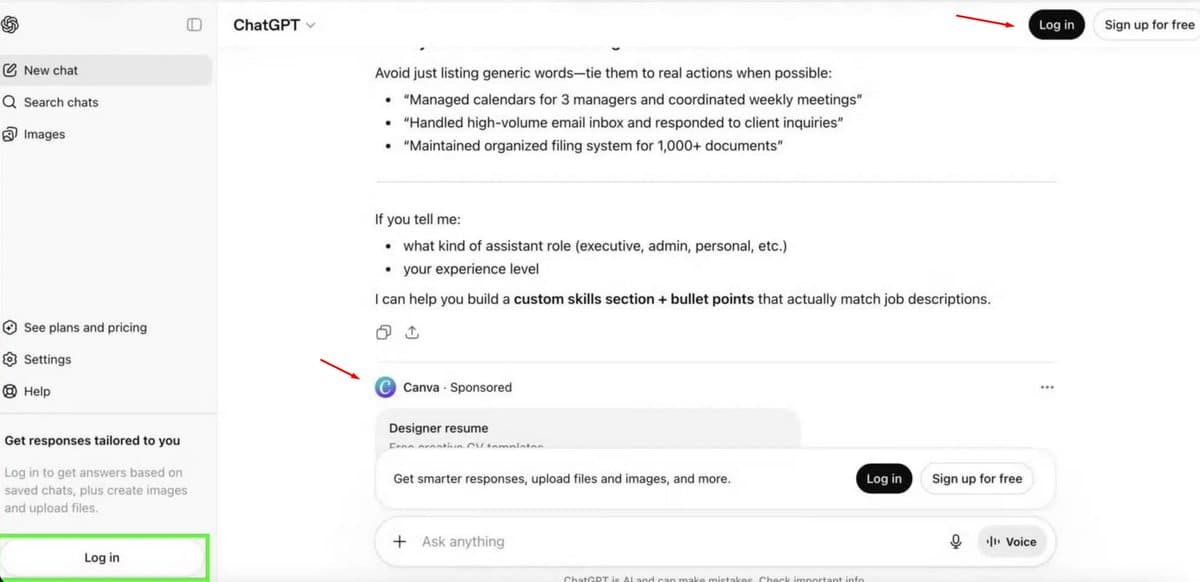Toggle the sidebar collapse control
This screenshot has height=582, width=1200.
pos(194,24)
